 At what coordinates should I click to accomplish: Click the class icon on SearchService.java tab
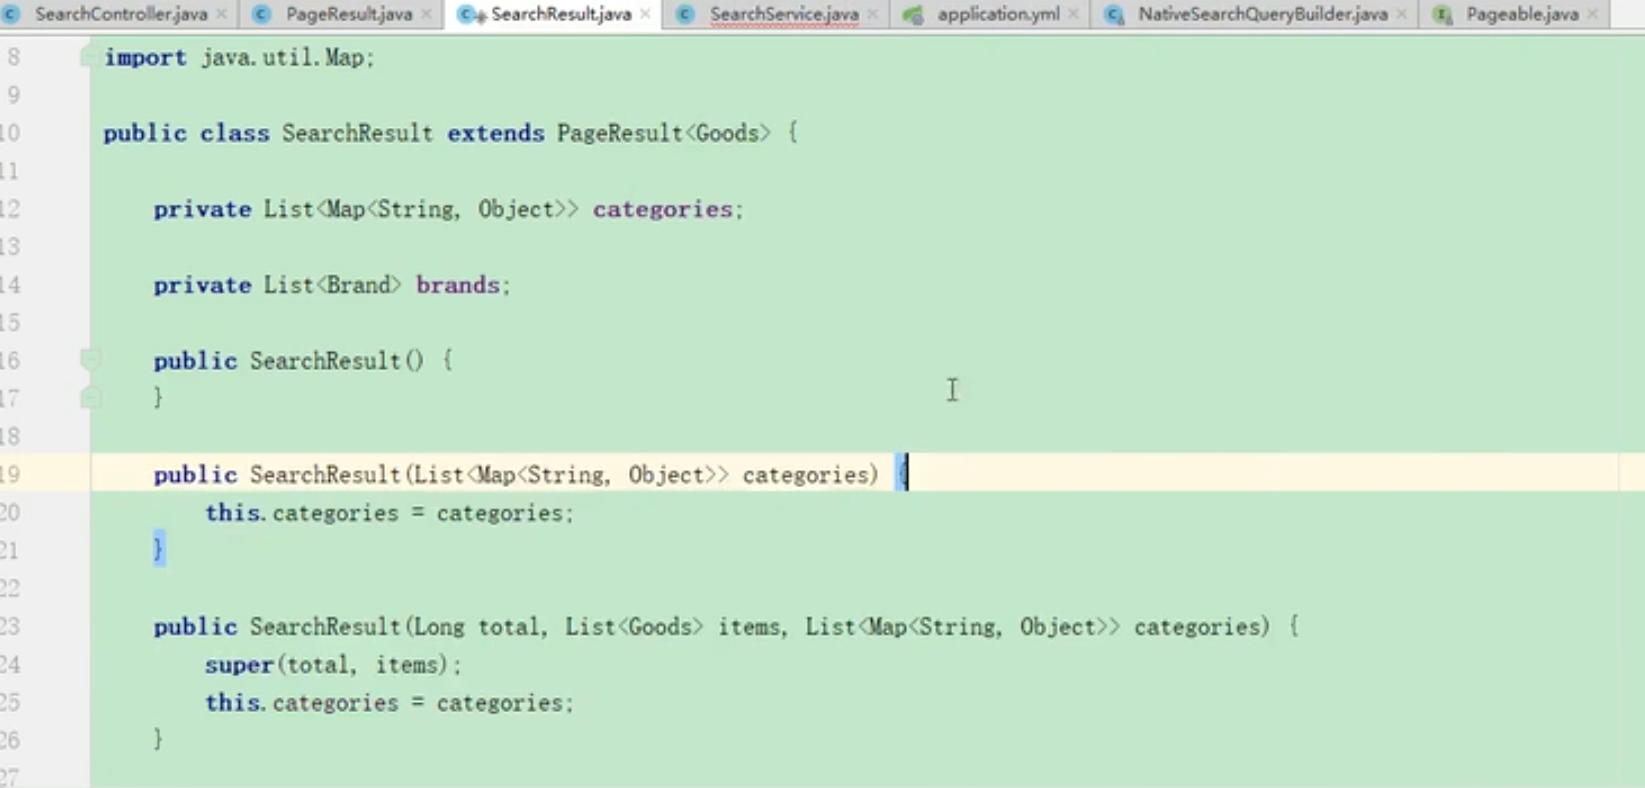pyautogui.click(x=685, y=14)
